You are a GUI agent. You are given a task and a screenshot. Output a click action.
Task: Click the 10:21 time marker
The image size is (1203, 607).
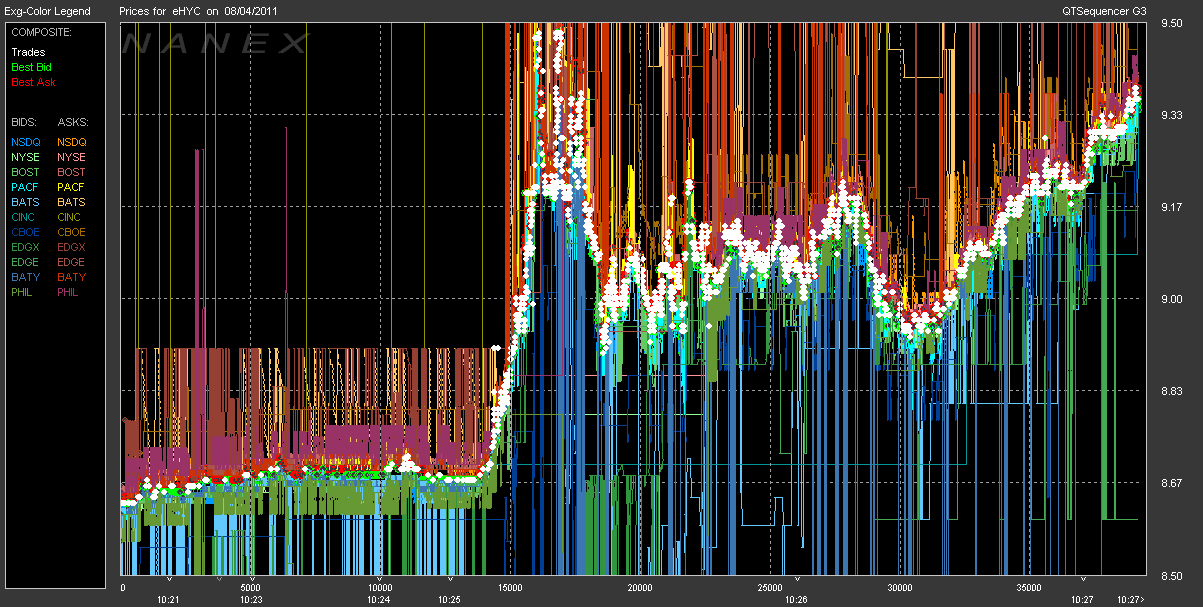click(168, 600)
